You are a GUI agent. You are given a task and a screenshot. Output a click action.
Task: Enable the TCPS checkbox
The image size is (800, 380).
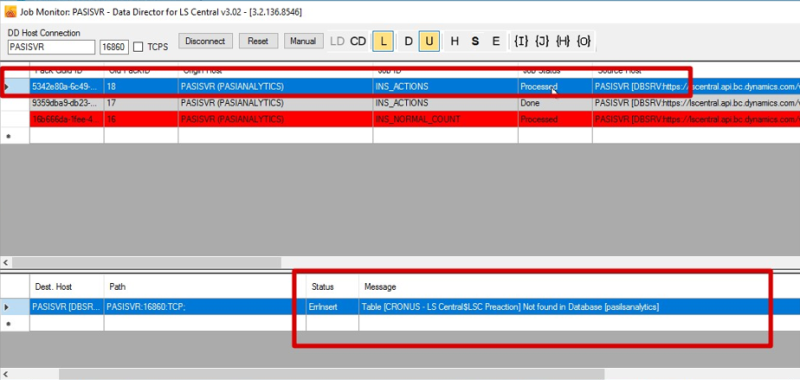coord(138,47)
